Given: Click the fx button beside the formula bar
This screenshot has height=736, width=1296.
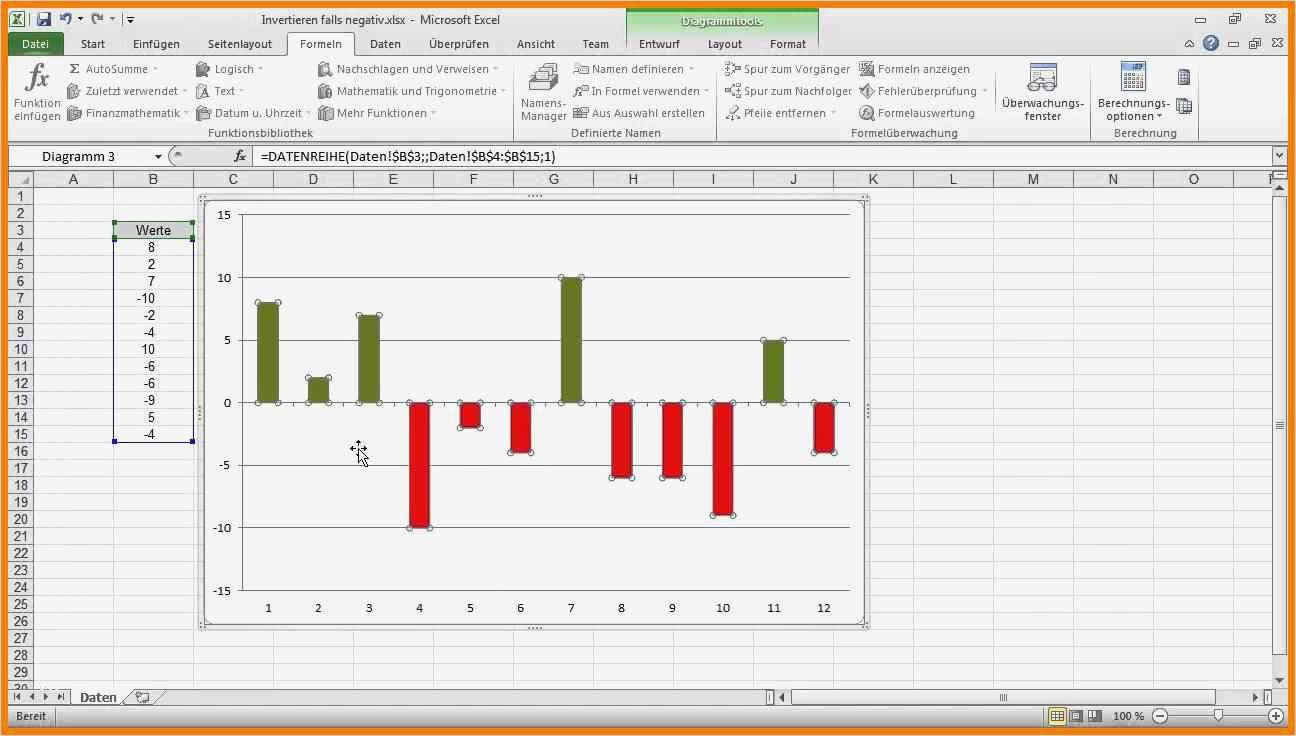Looking at the screenshot, I should 240,156.
